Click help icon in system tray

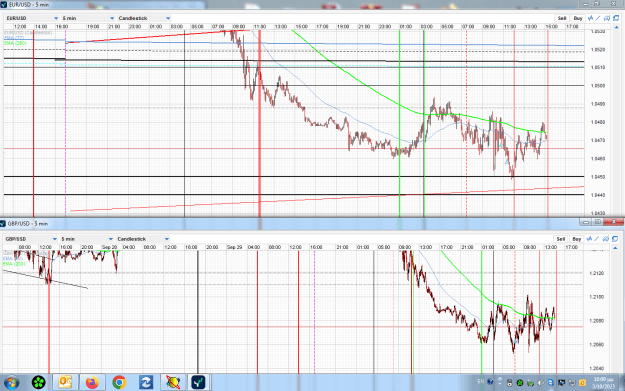pos(490,382)
